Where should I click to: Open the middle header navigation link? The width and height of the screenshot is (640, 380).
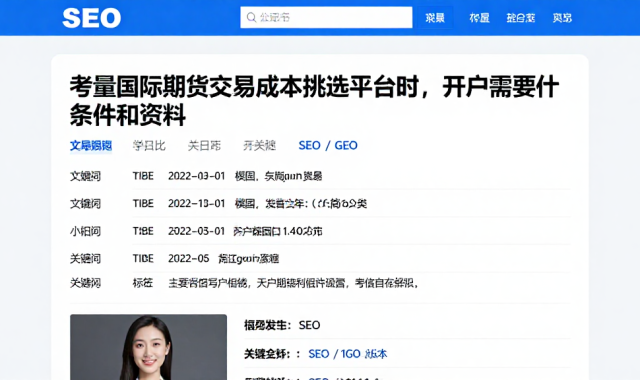(520, 18)
